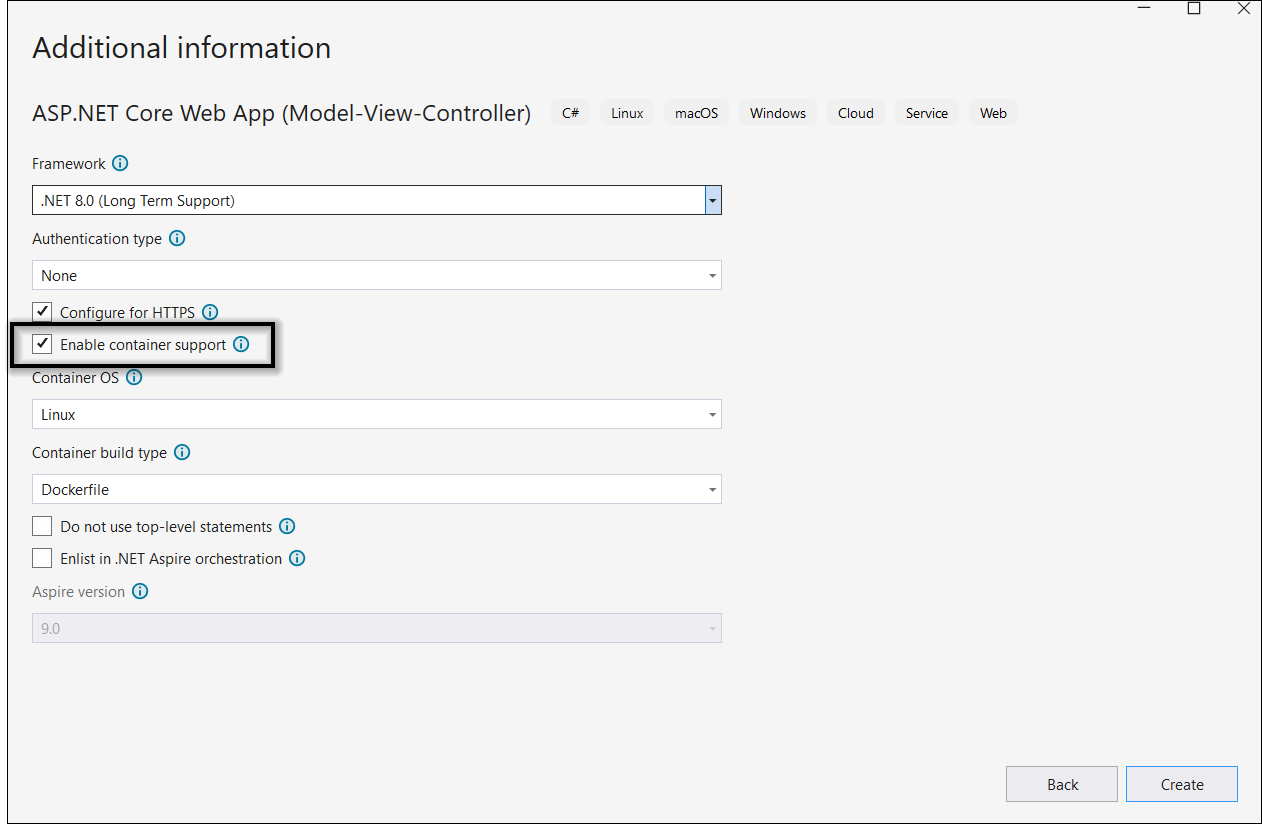Open the Container OS dropdown

point(712,414)
